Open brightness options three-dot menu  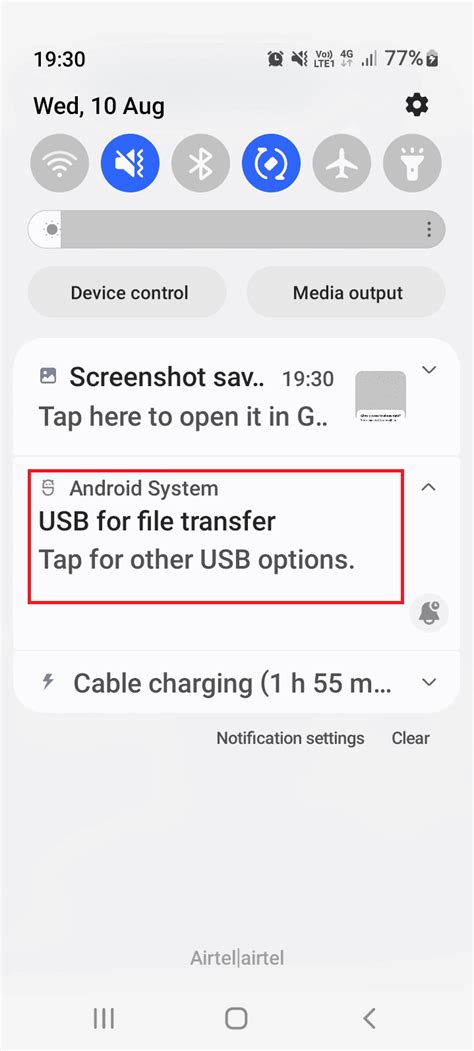point(429,230)
